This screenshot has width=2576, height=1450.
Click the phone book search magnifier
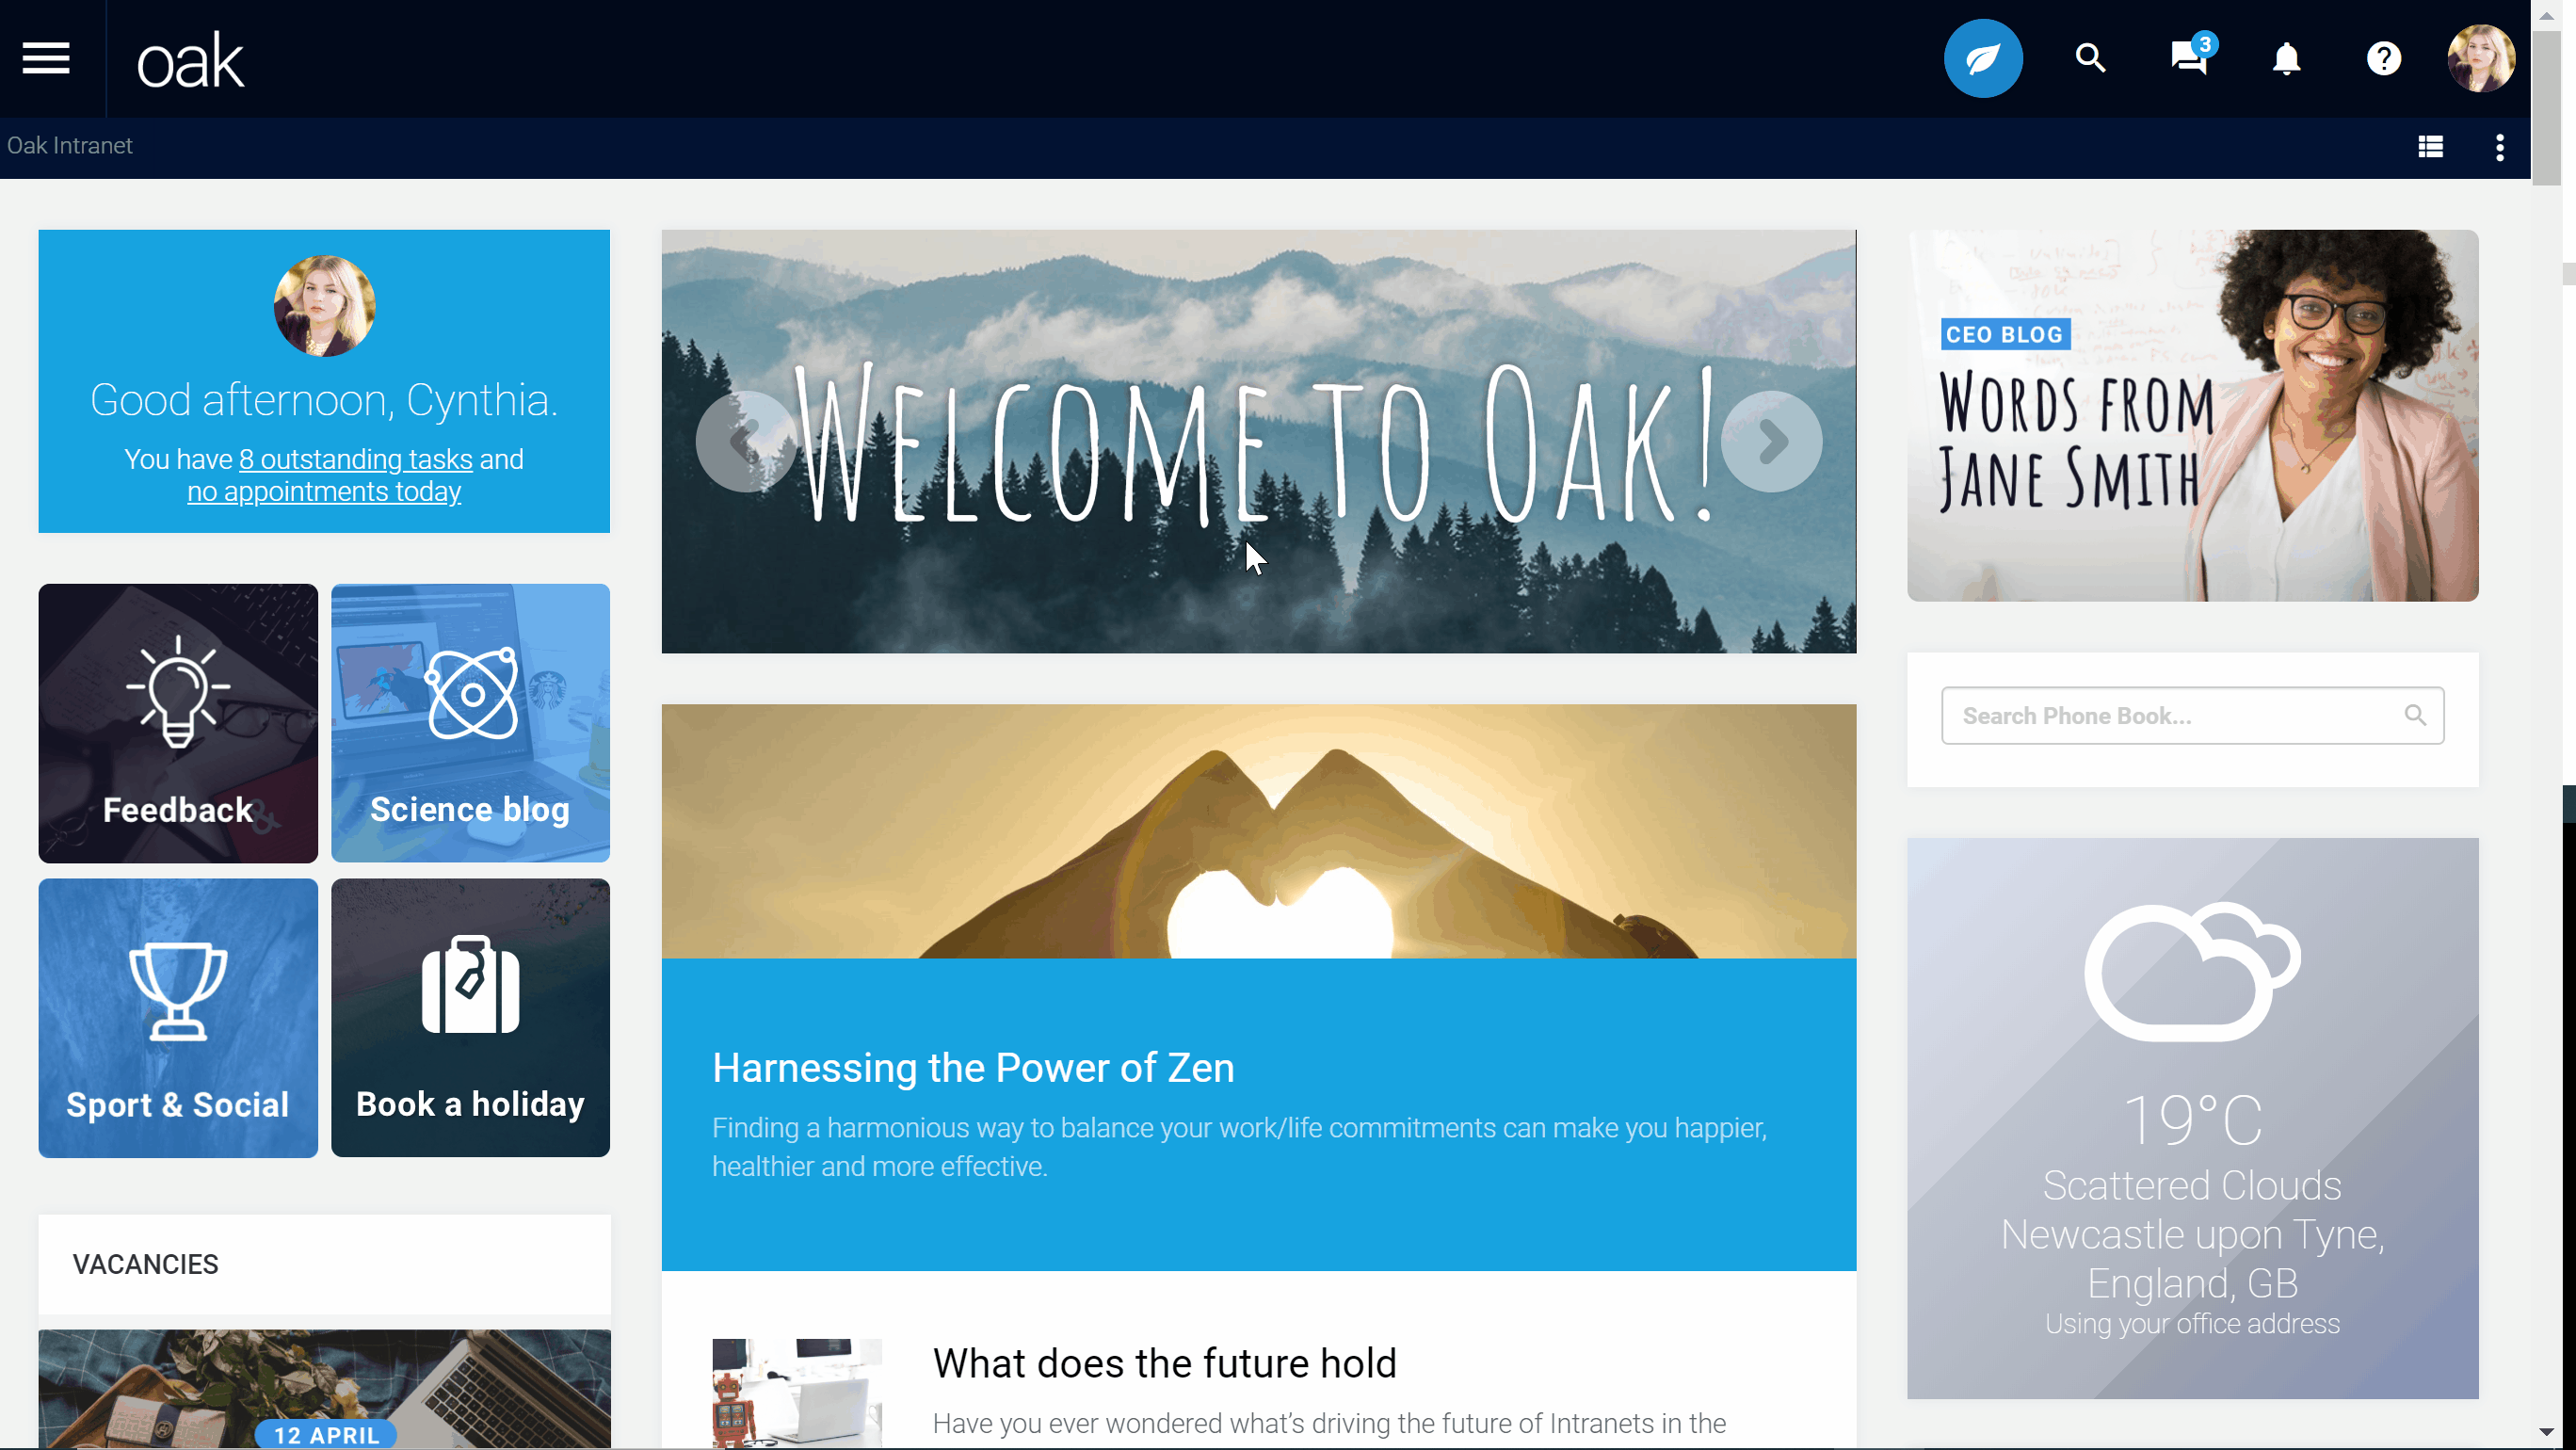coord(2415,715)
